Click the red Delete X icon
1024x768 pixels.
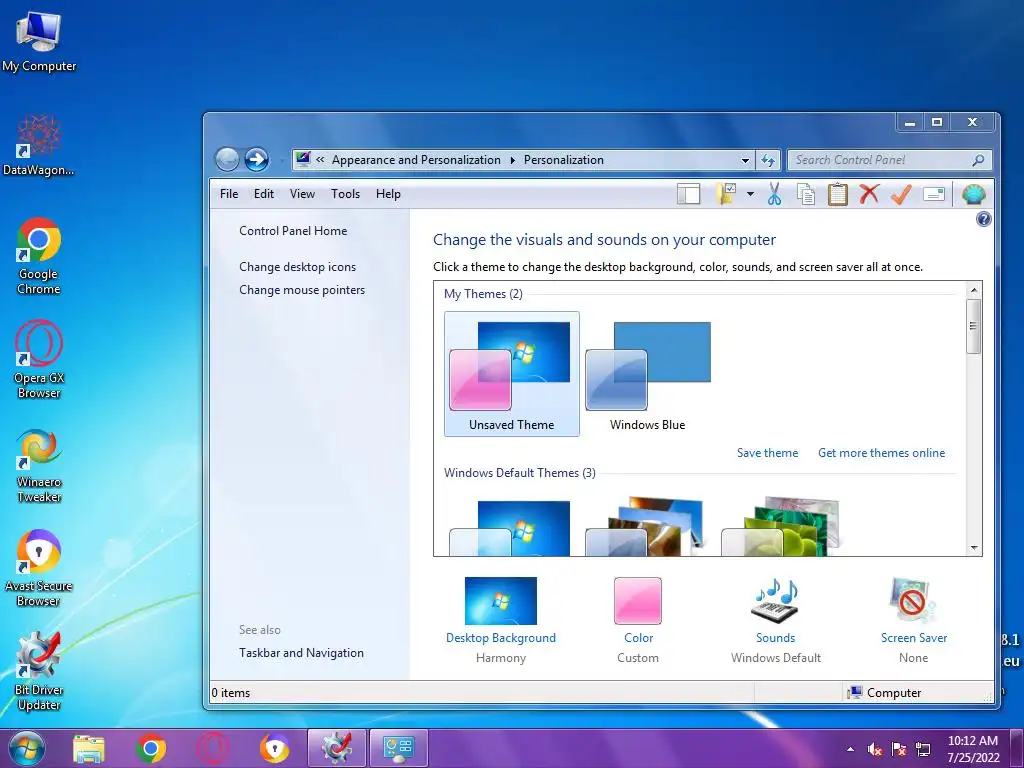pos(869,194)
